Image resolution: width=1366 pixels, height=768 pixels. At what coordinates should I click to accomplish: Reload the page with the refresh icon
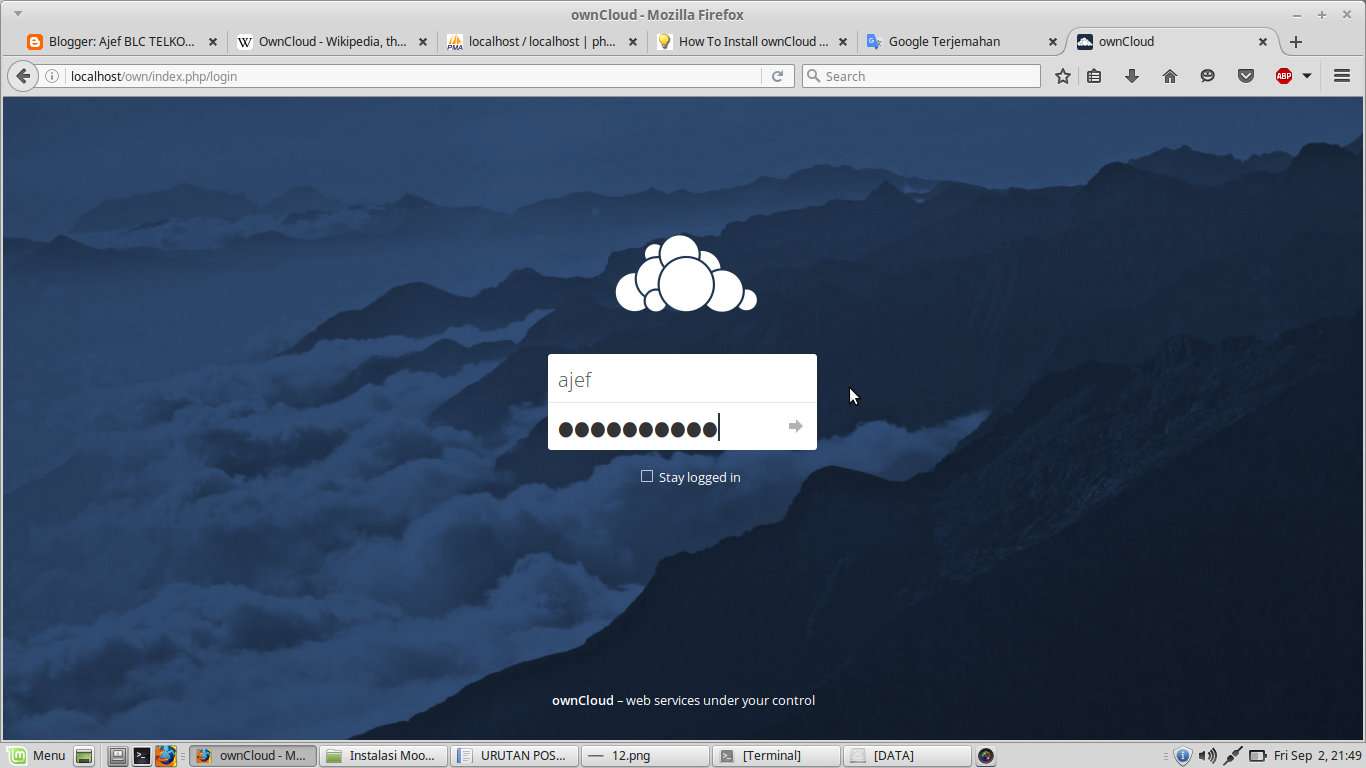[777, 76]
